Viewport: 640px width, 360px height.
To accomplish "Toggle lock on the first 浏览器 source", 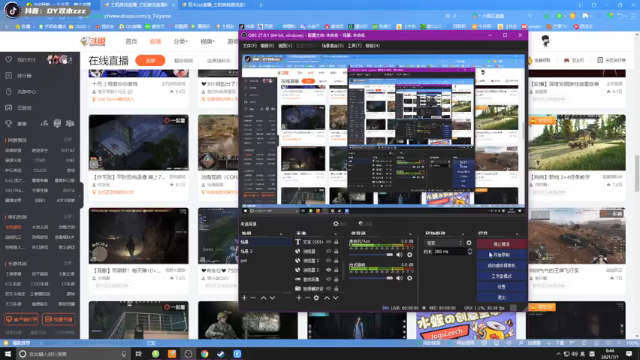I will (x=336, y=251).
